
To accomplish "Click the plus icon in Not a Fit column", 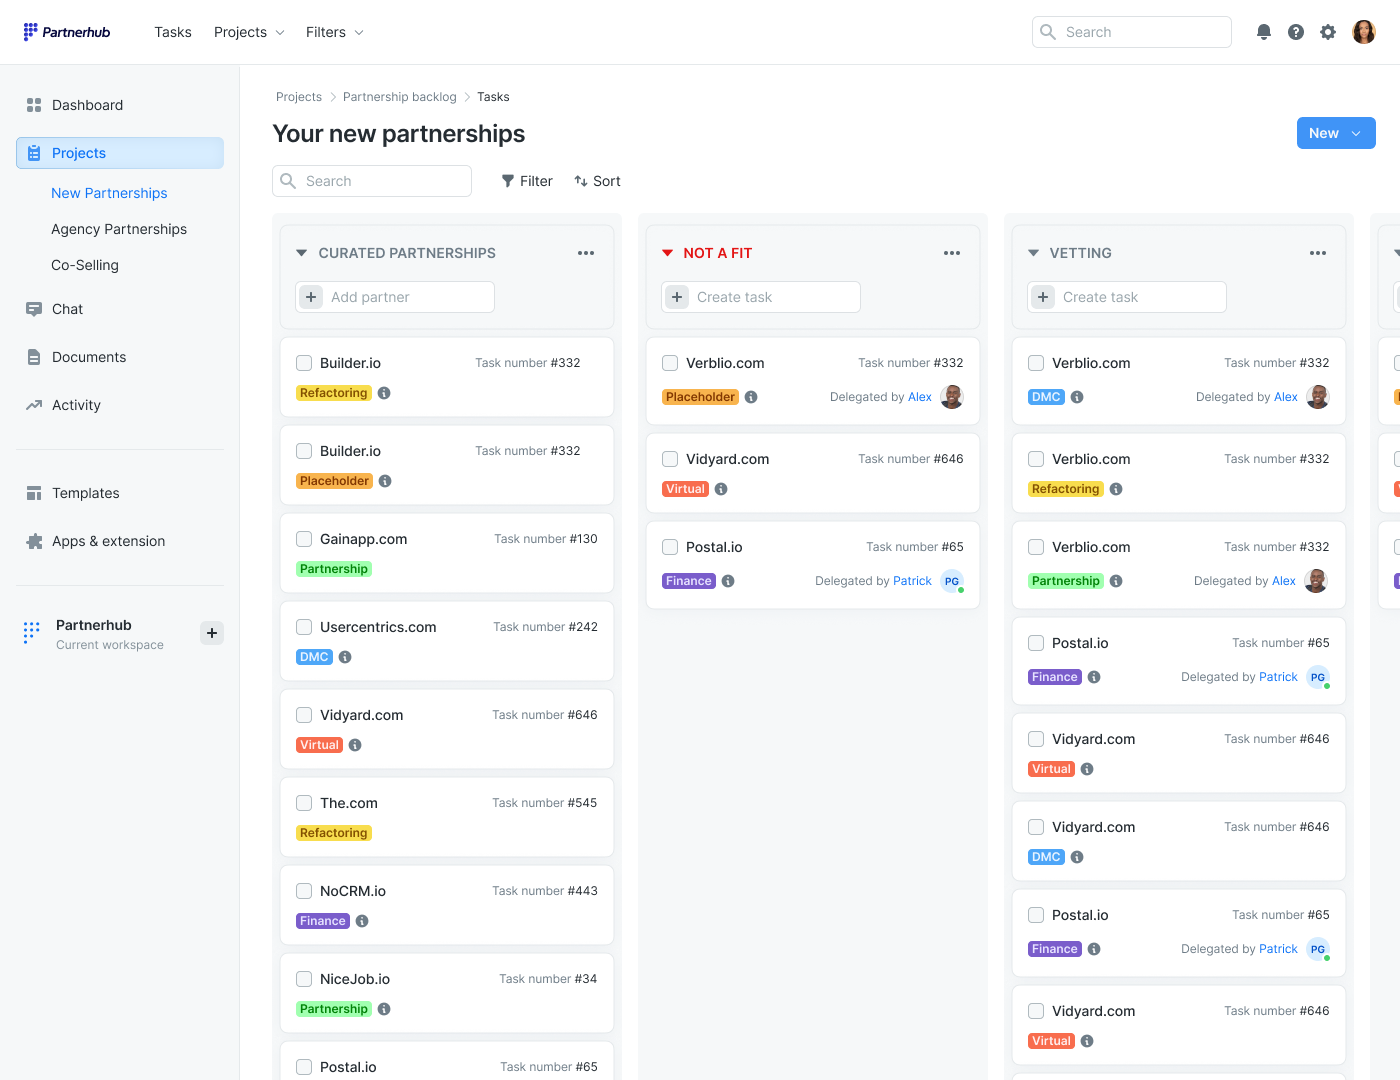I will pyautogui.click(x=677, y=297).
